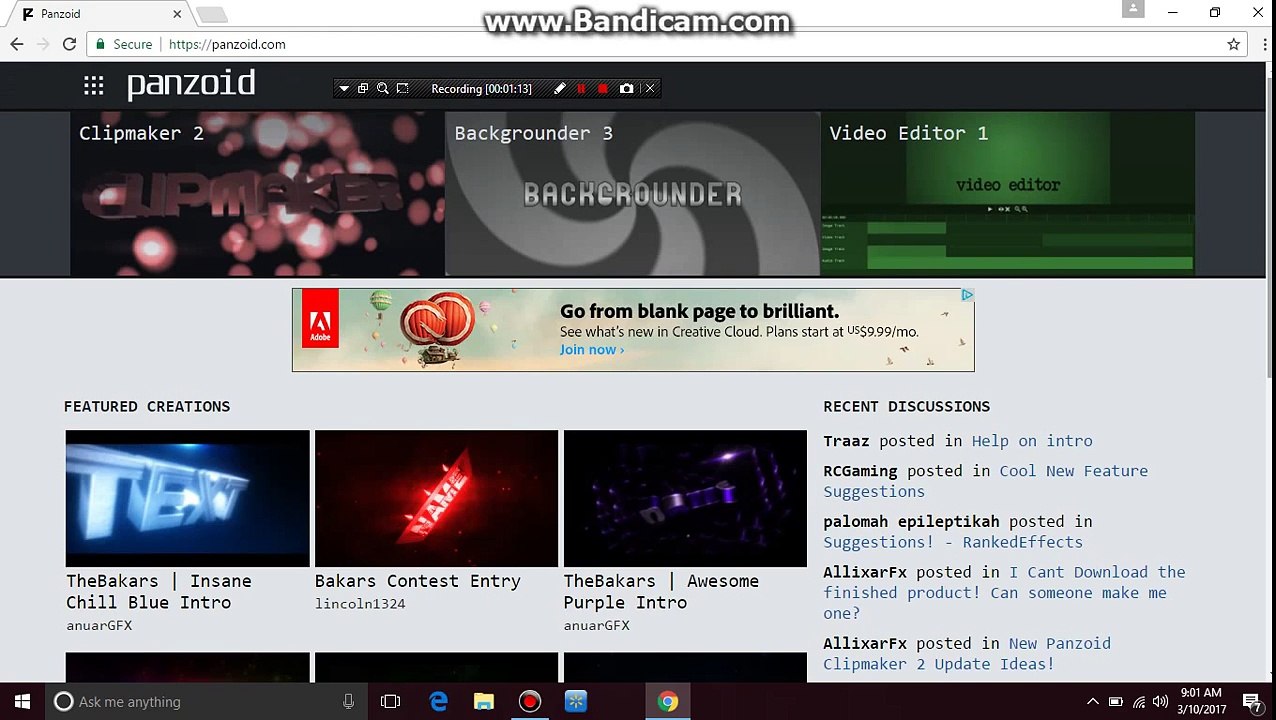The height and width of the screenshot is (720, 1276).
Task: Bookmark this page with the star
Action: pyautogui.click(x=1233, y=44)
